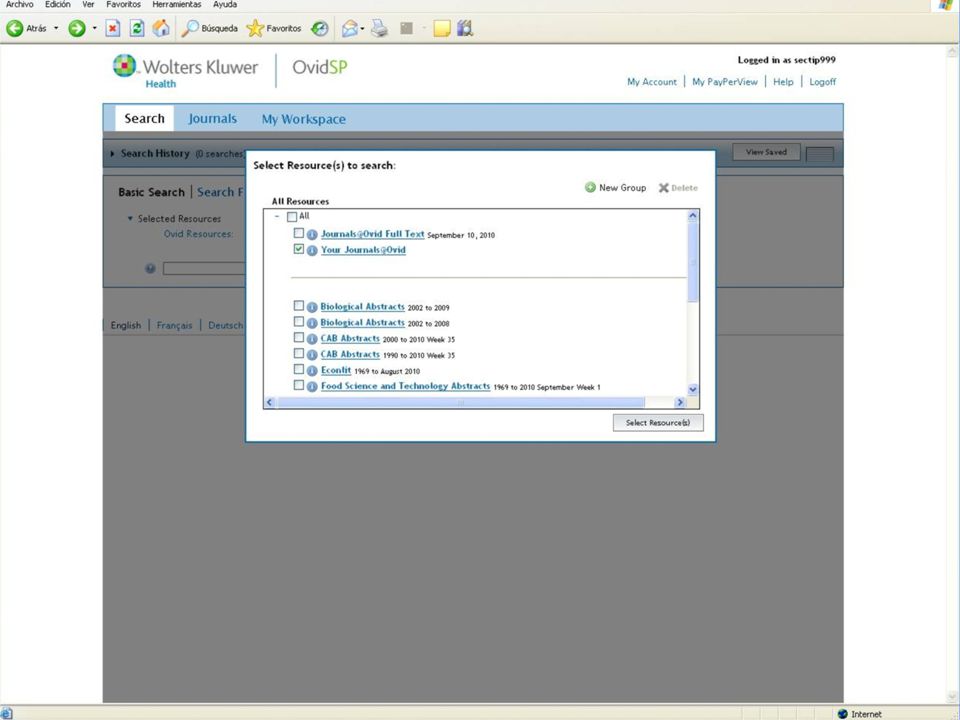960x720 pixels.
Task: Expand the Search History panel triangle
Action: click(x=112, y=154)
